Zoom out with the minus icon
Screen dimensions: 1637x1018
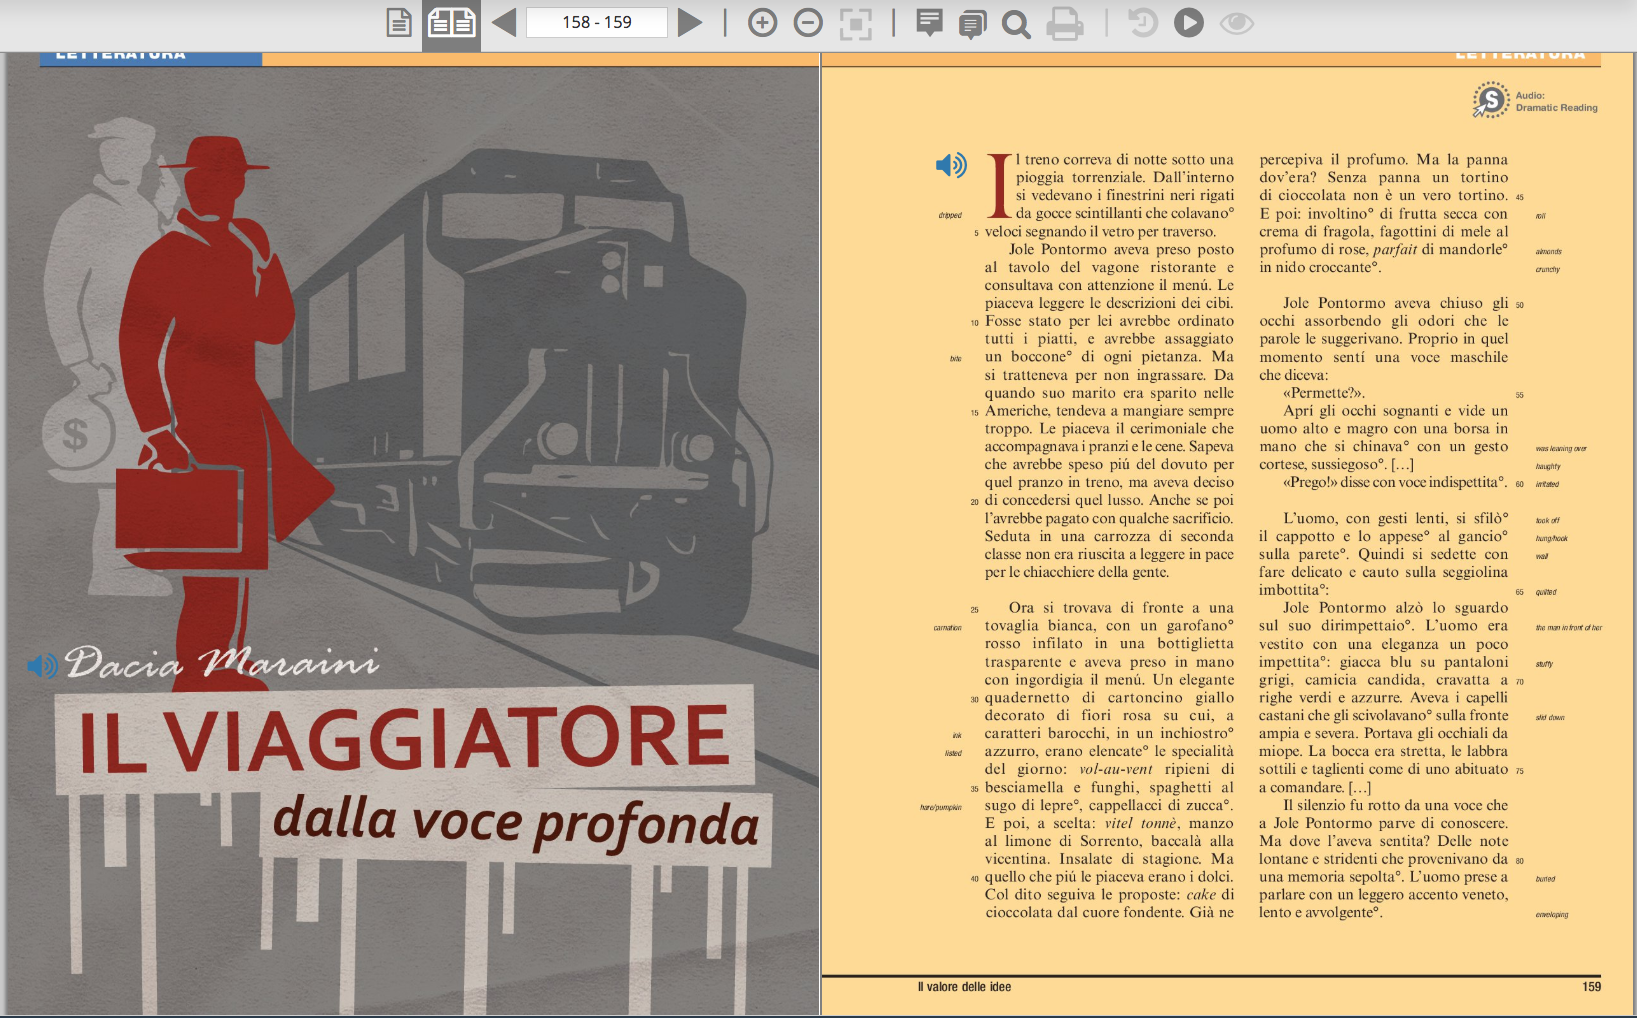click(x=808, y=23)
